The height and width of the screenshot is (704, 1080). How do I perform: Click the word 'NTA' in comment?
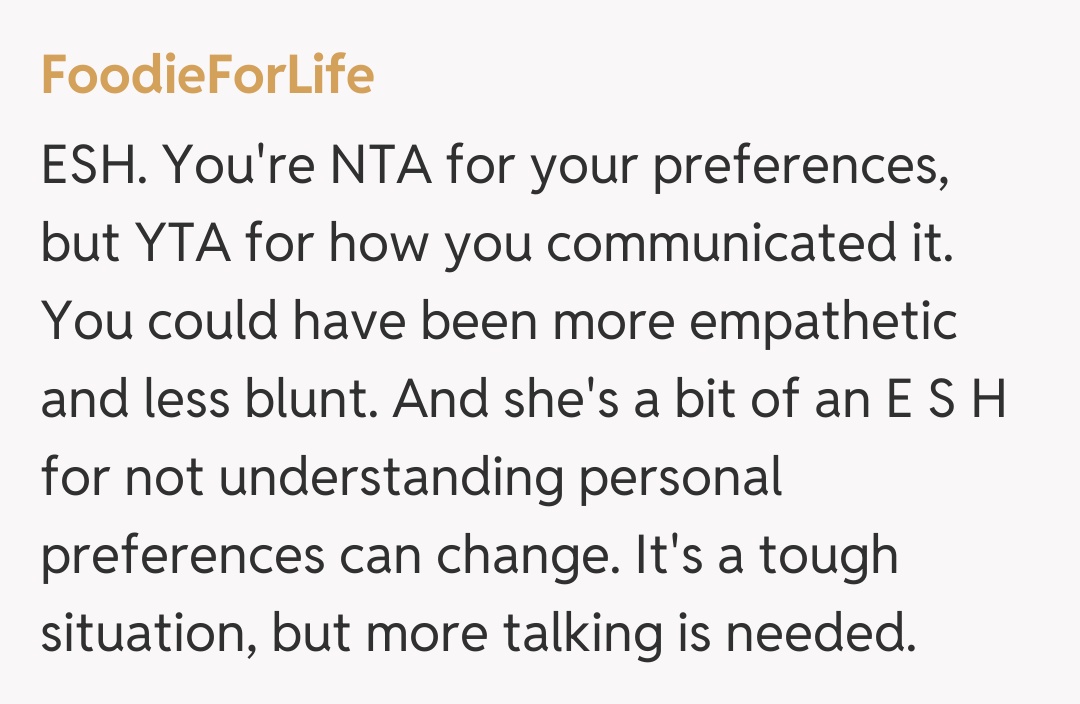(x=386, y=166)
